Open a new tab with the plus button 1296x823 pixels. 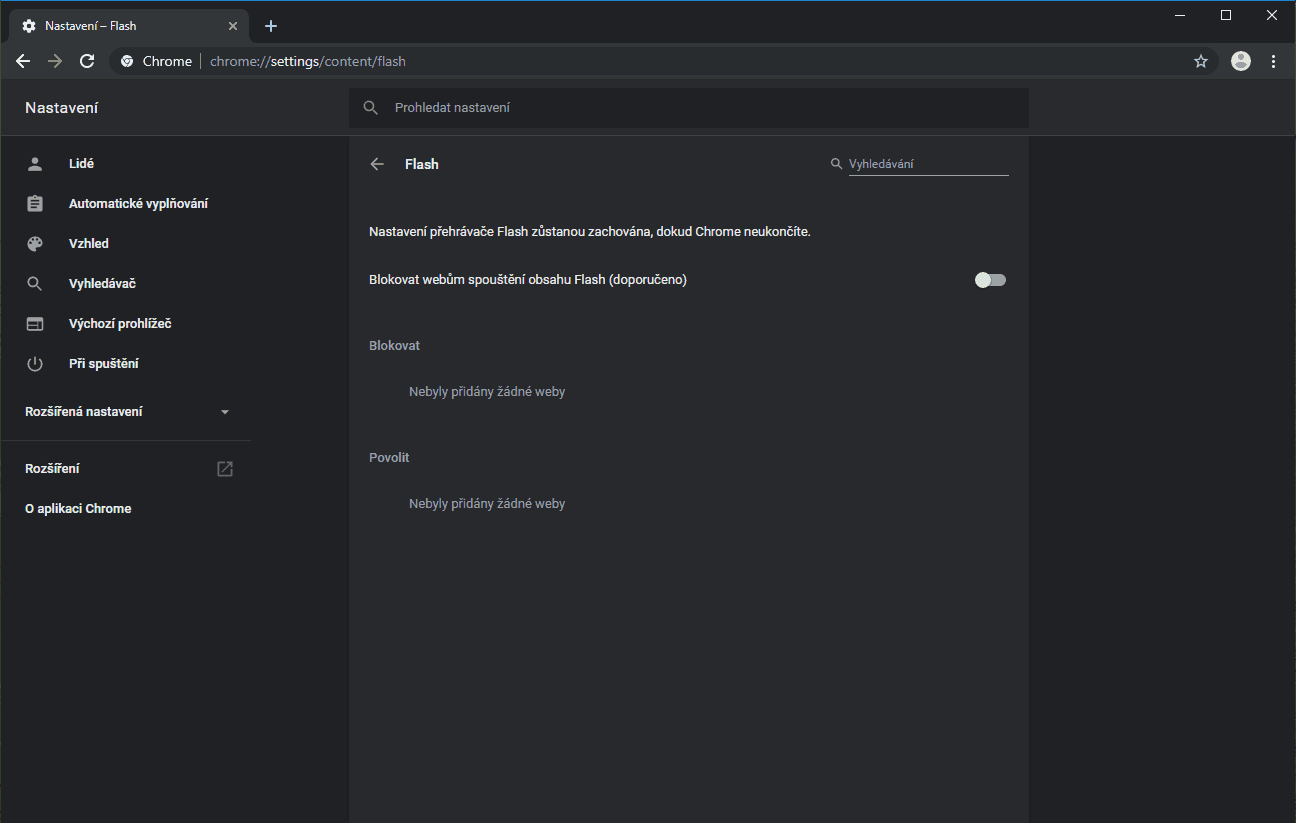point(270,25)
